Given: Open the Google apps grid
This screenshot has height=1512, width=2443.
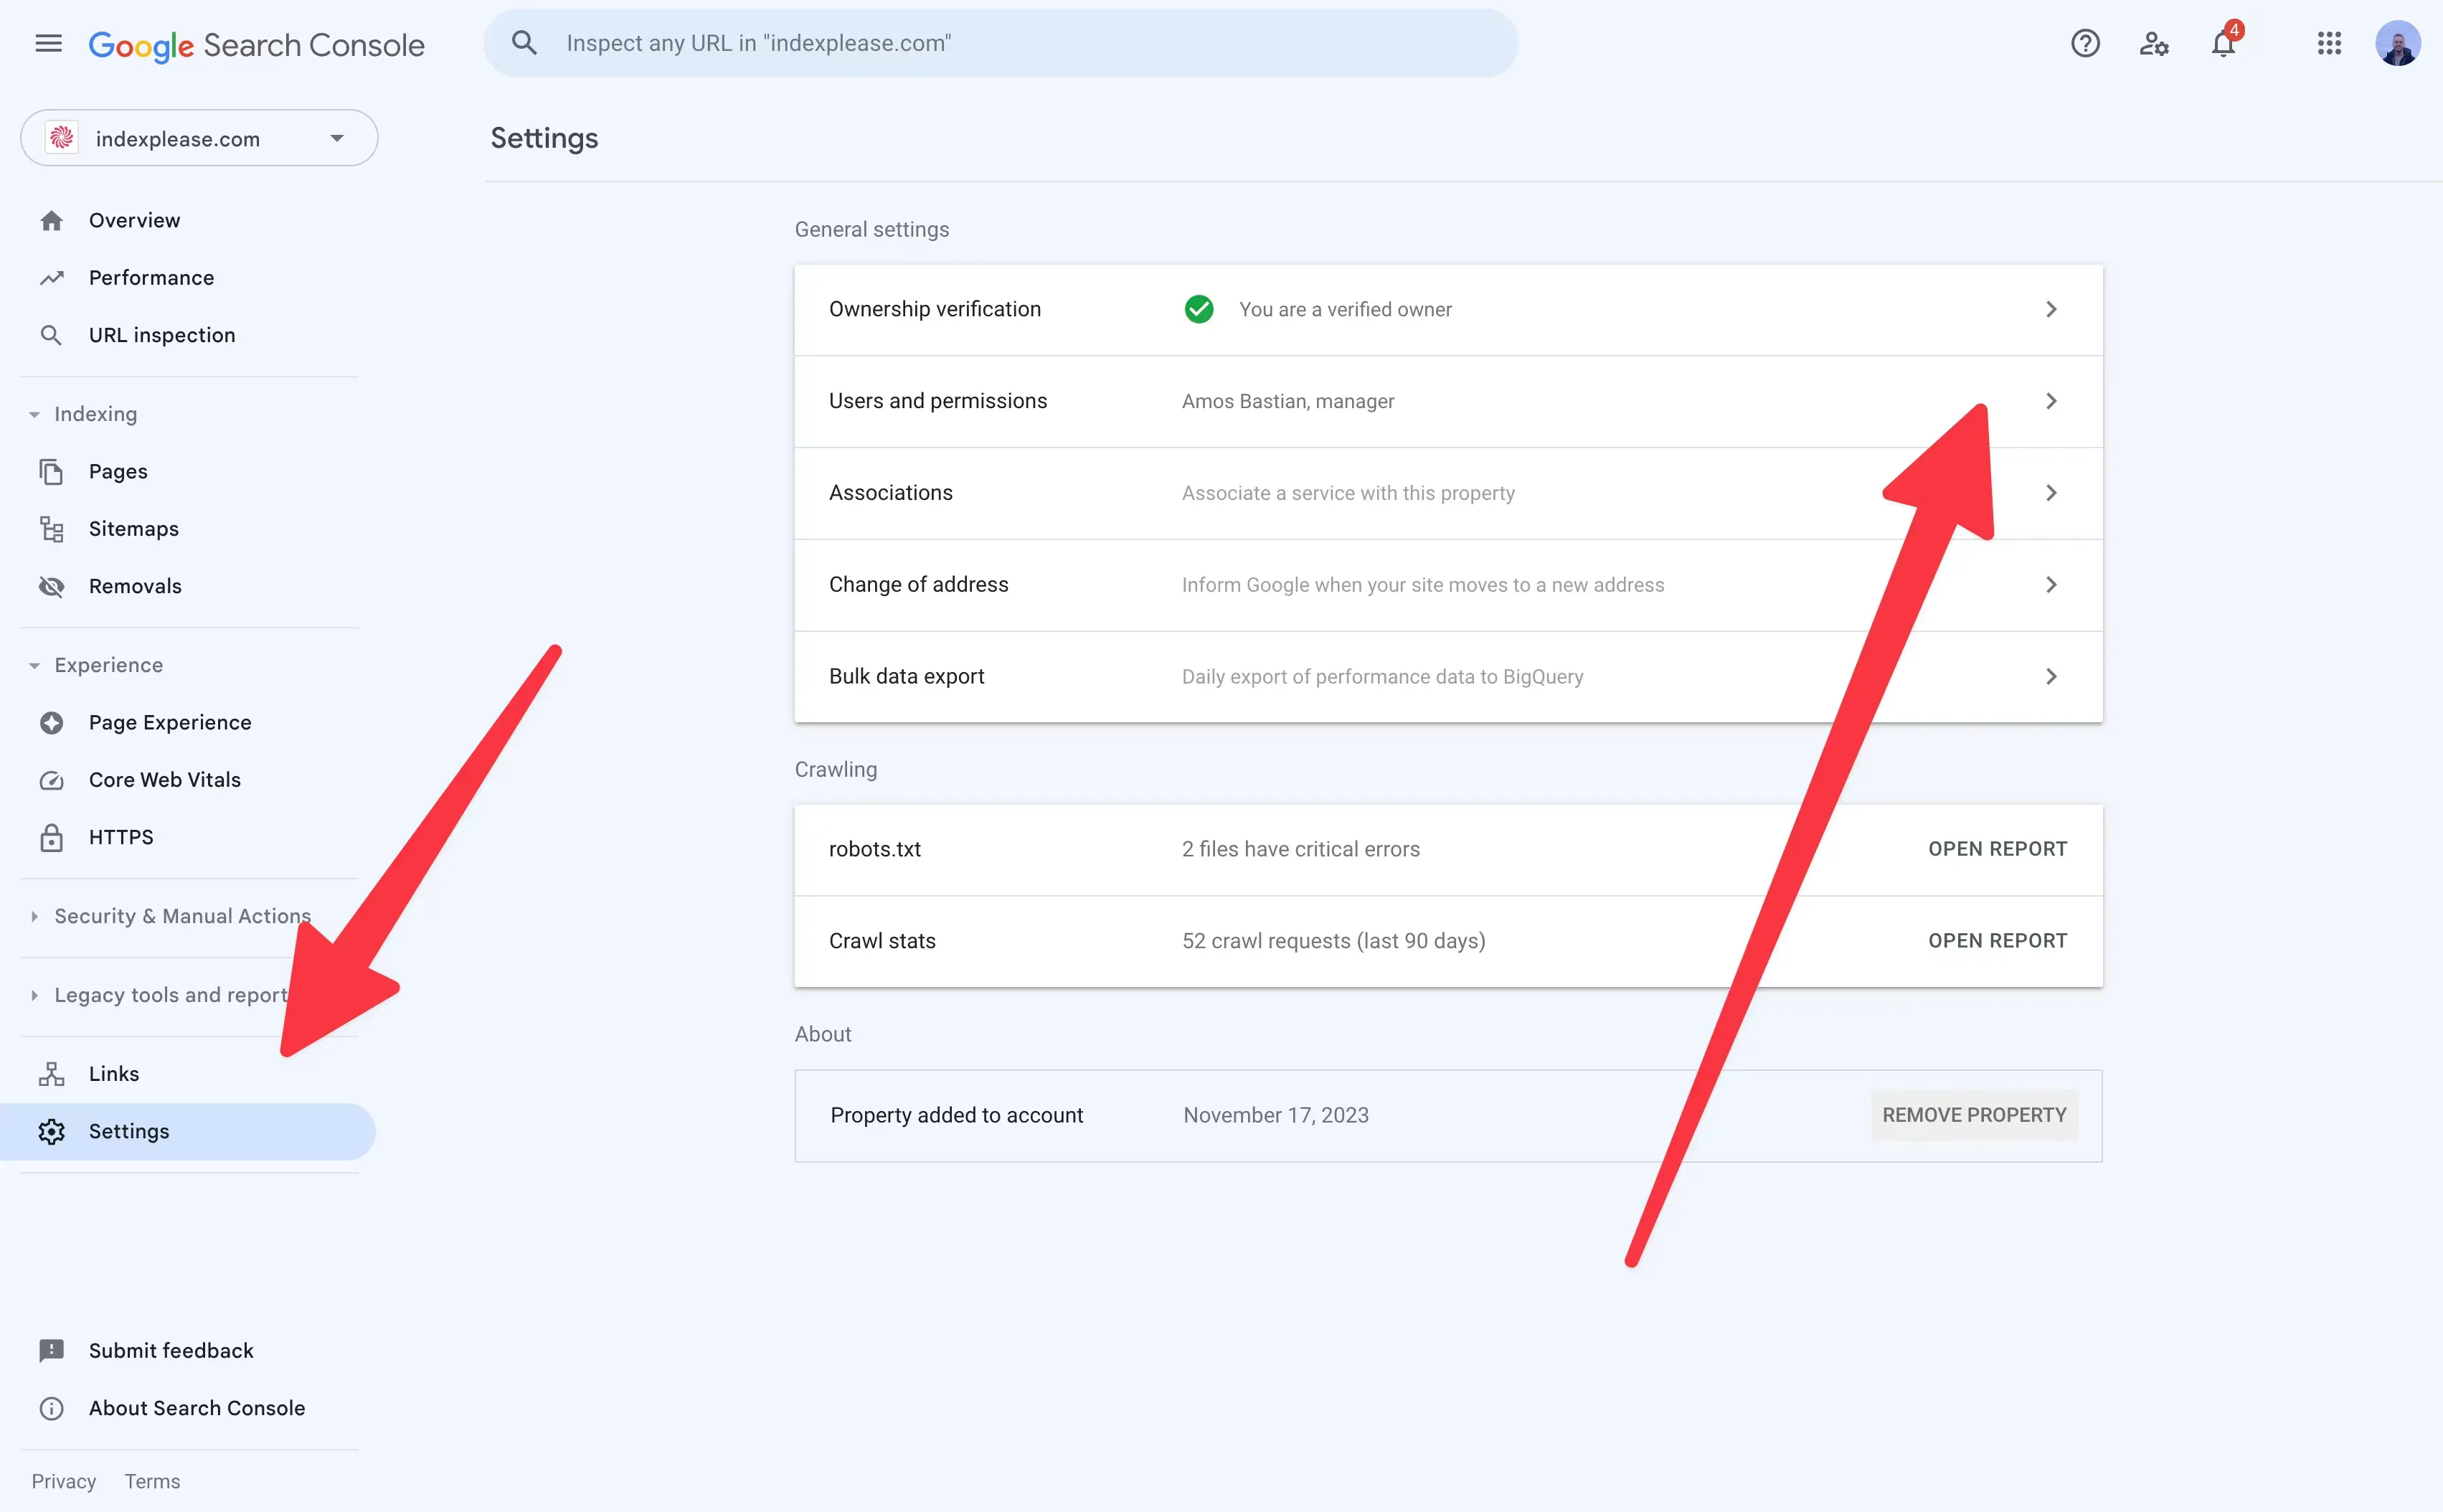Looking at the screenshot, I should pyautogui.click(x=2329, y=43).
